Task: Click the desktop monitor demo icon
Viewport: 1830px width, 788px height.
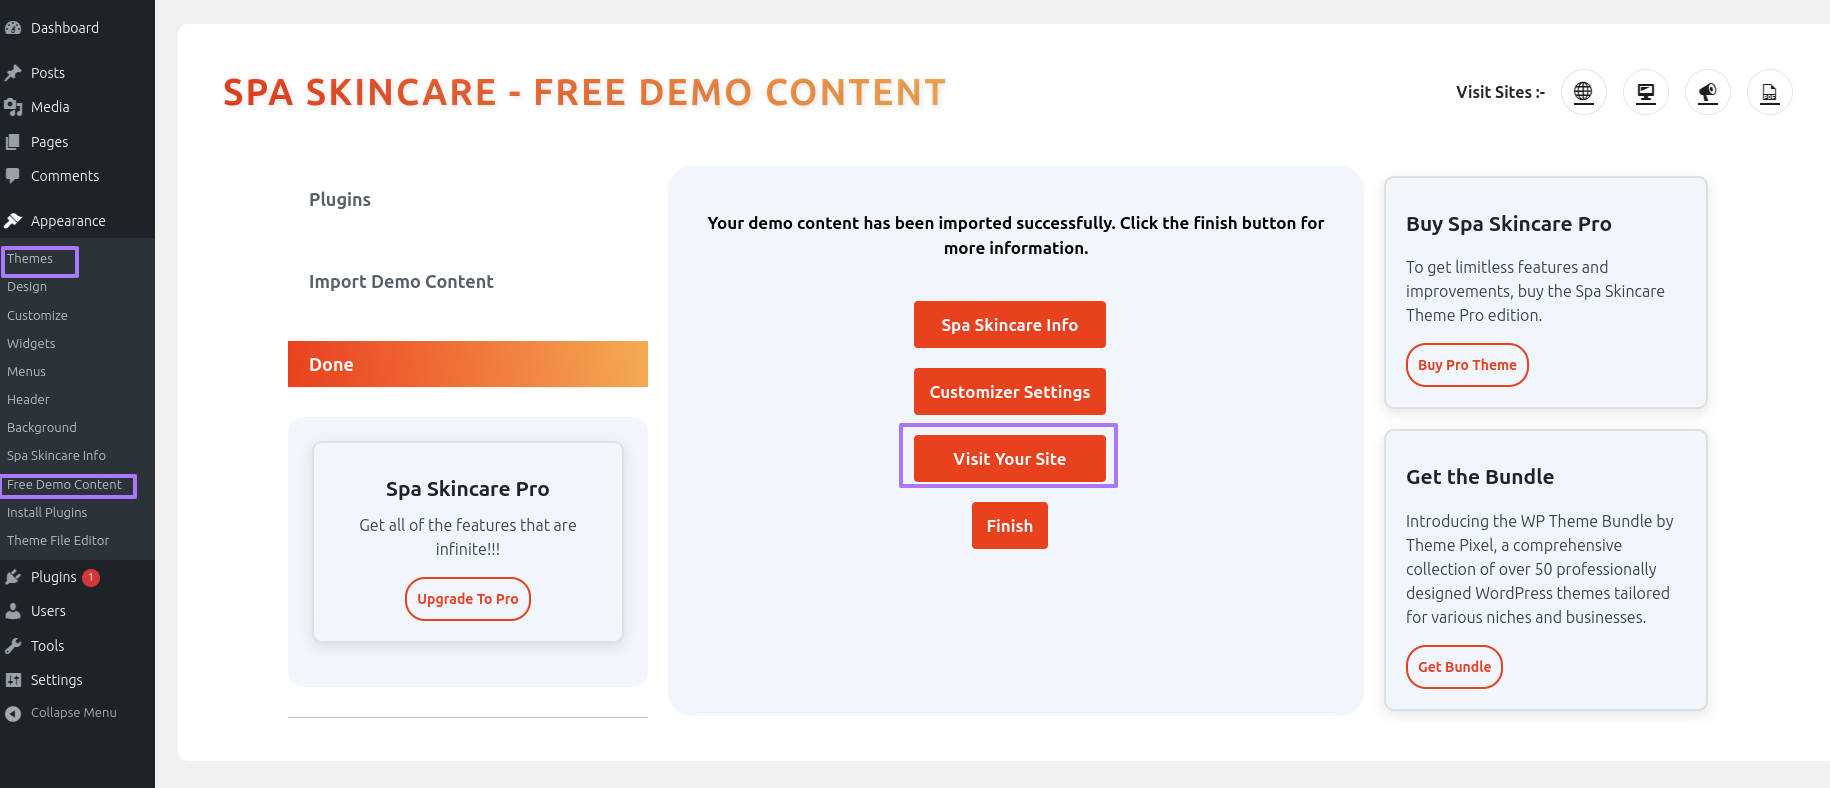Action: (1645, 92)
